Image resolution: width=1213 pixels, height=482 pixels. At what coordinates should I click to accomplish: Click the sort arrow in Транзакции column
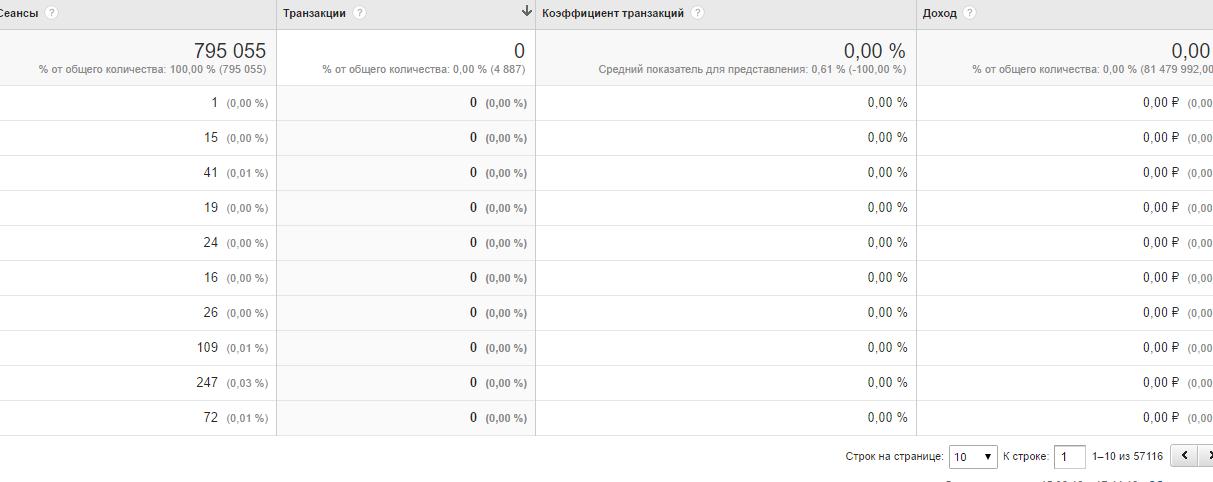click(526, 11)
